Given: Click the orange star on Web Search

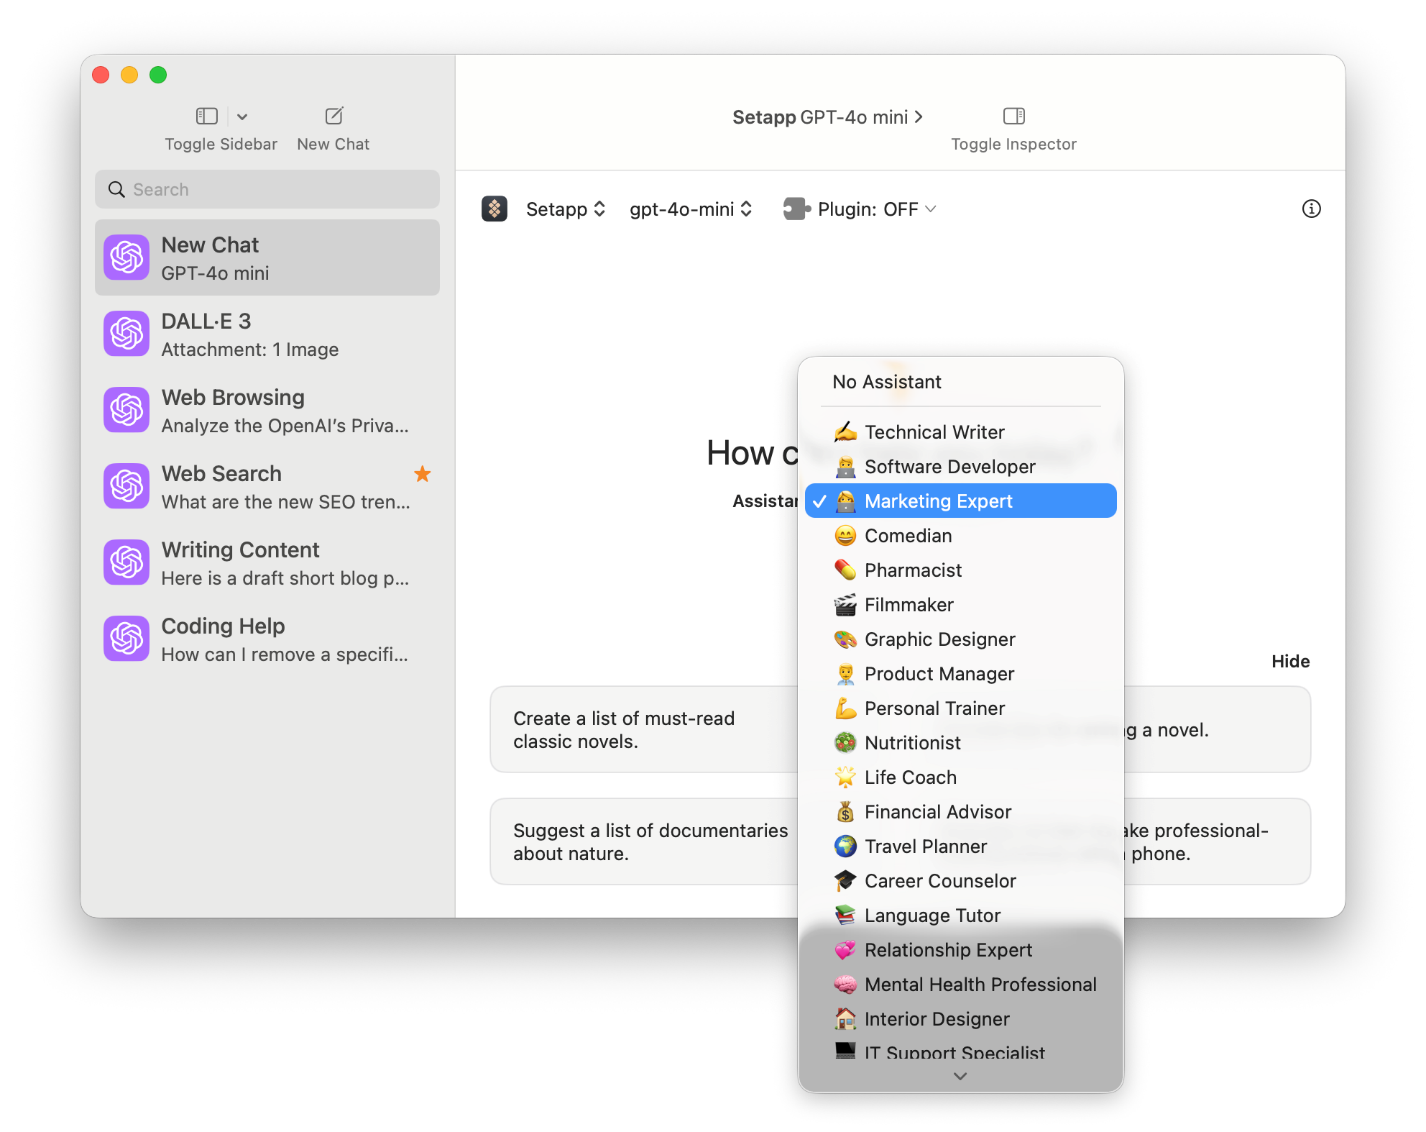Looking at the screenshot, I should [423, 474].
